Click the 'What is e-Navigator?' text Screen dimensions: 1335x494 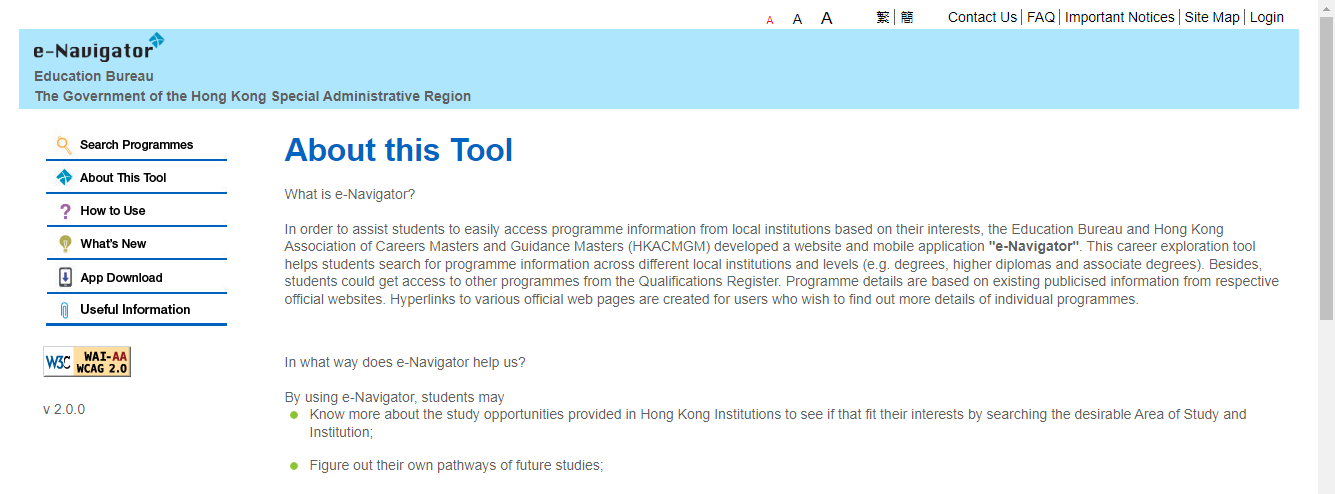click(350, 194)
